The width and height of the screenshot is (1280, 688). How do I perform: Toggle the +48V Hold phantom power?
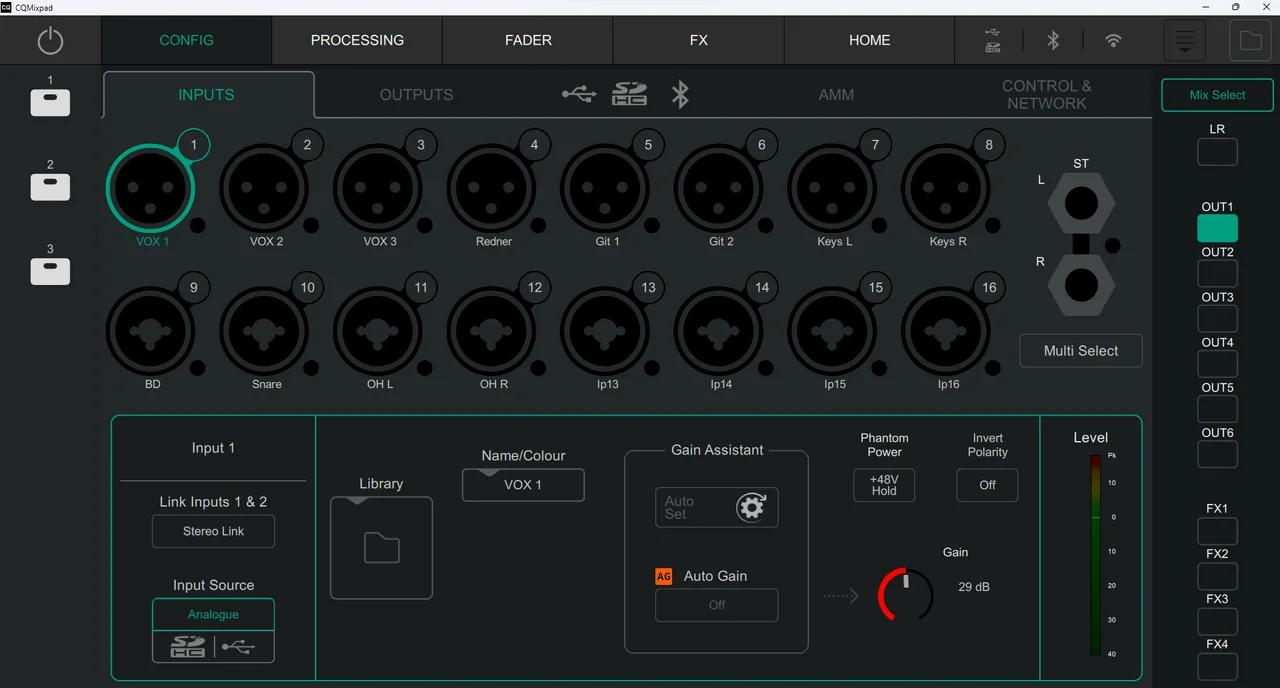[x=884, y=485]
